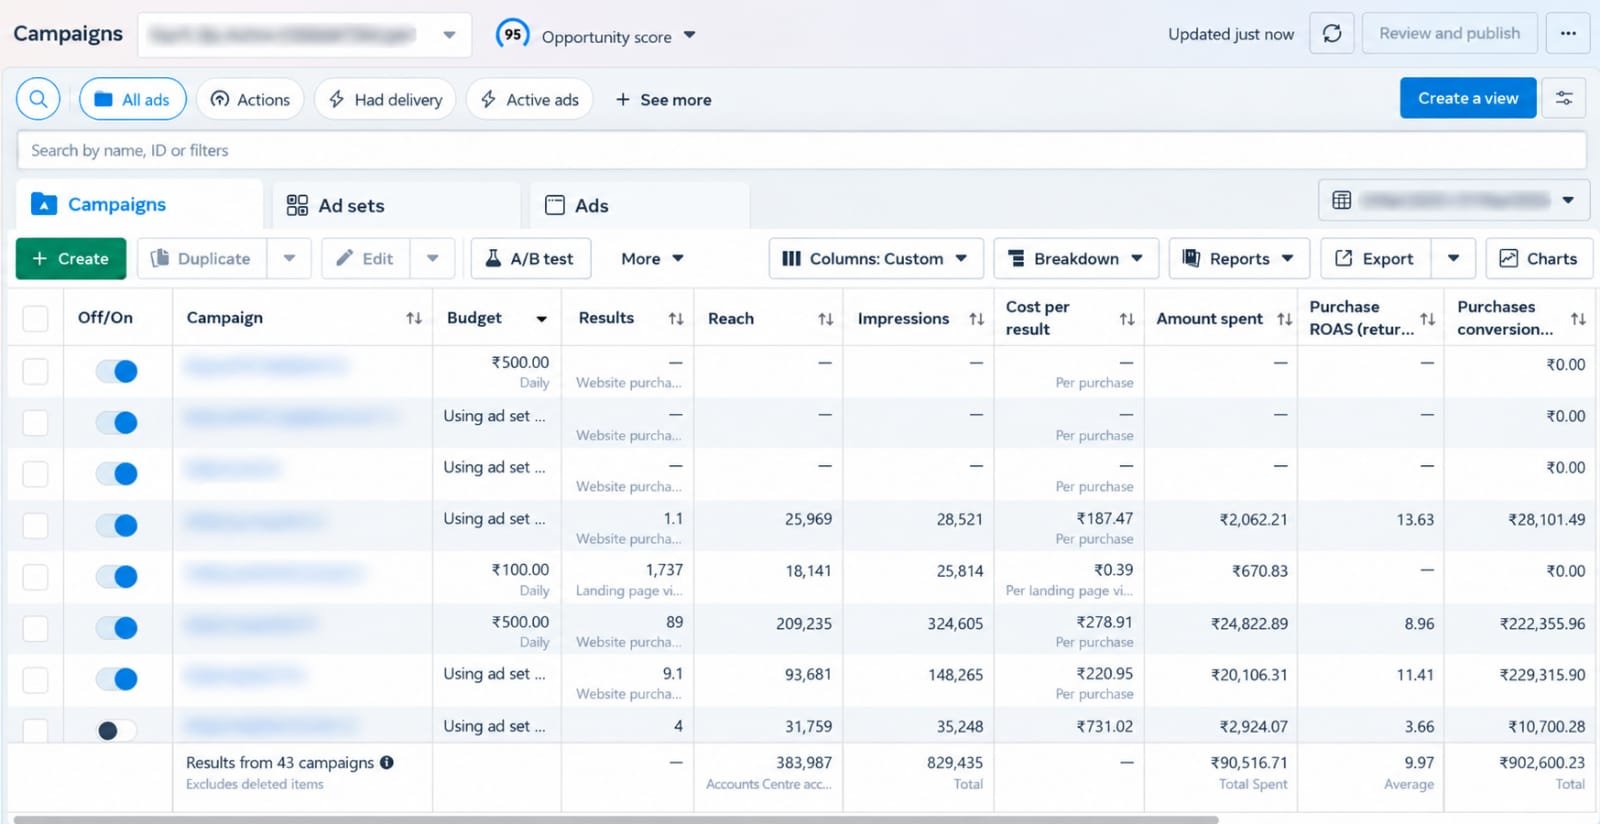Turn on the campaign with ₹731.02 cost per result

(117, 730)
